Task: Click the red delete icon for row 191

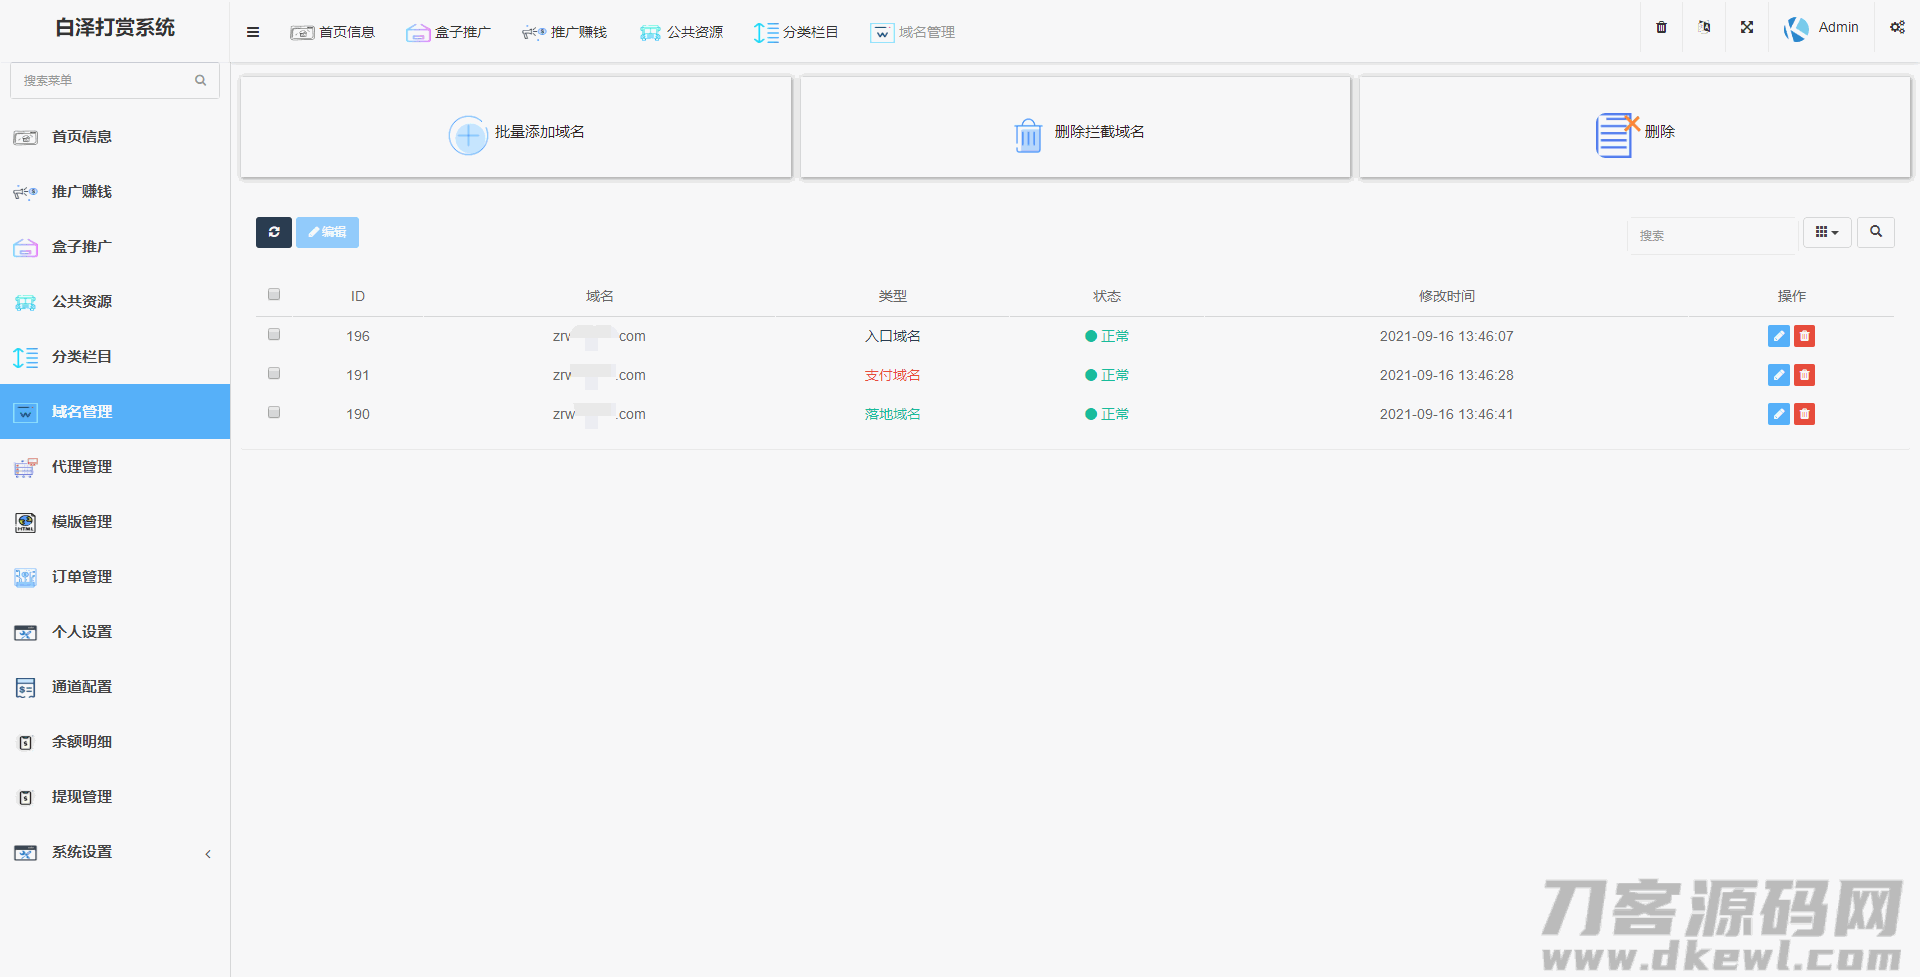Action: (x=1804, y=375)
